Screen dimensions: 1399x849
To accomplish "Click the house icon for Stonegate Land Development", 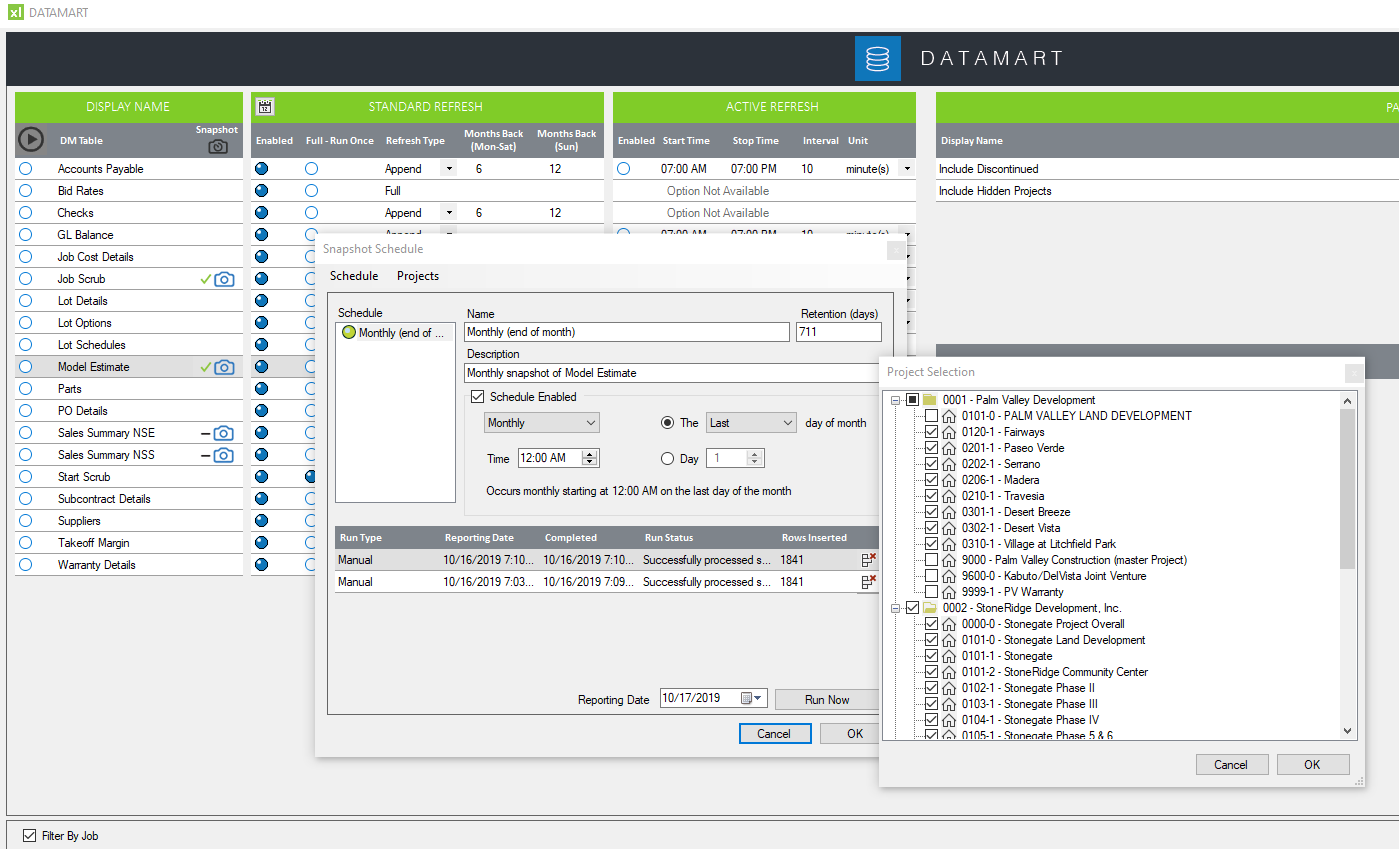I will click(x=949, y=640).
